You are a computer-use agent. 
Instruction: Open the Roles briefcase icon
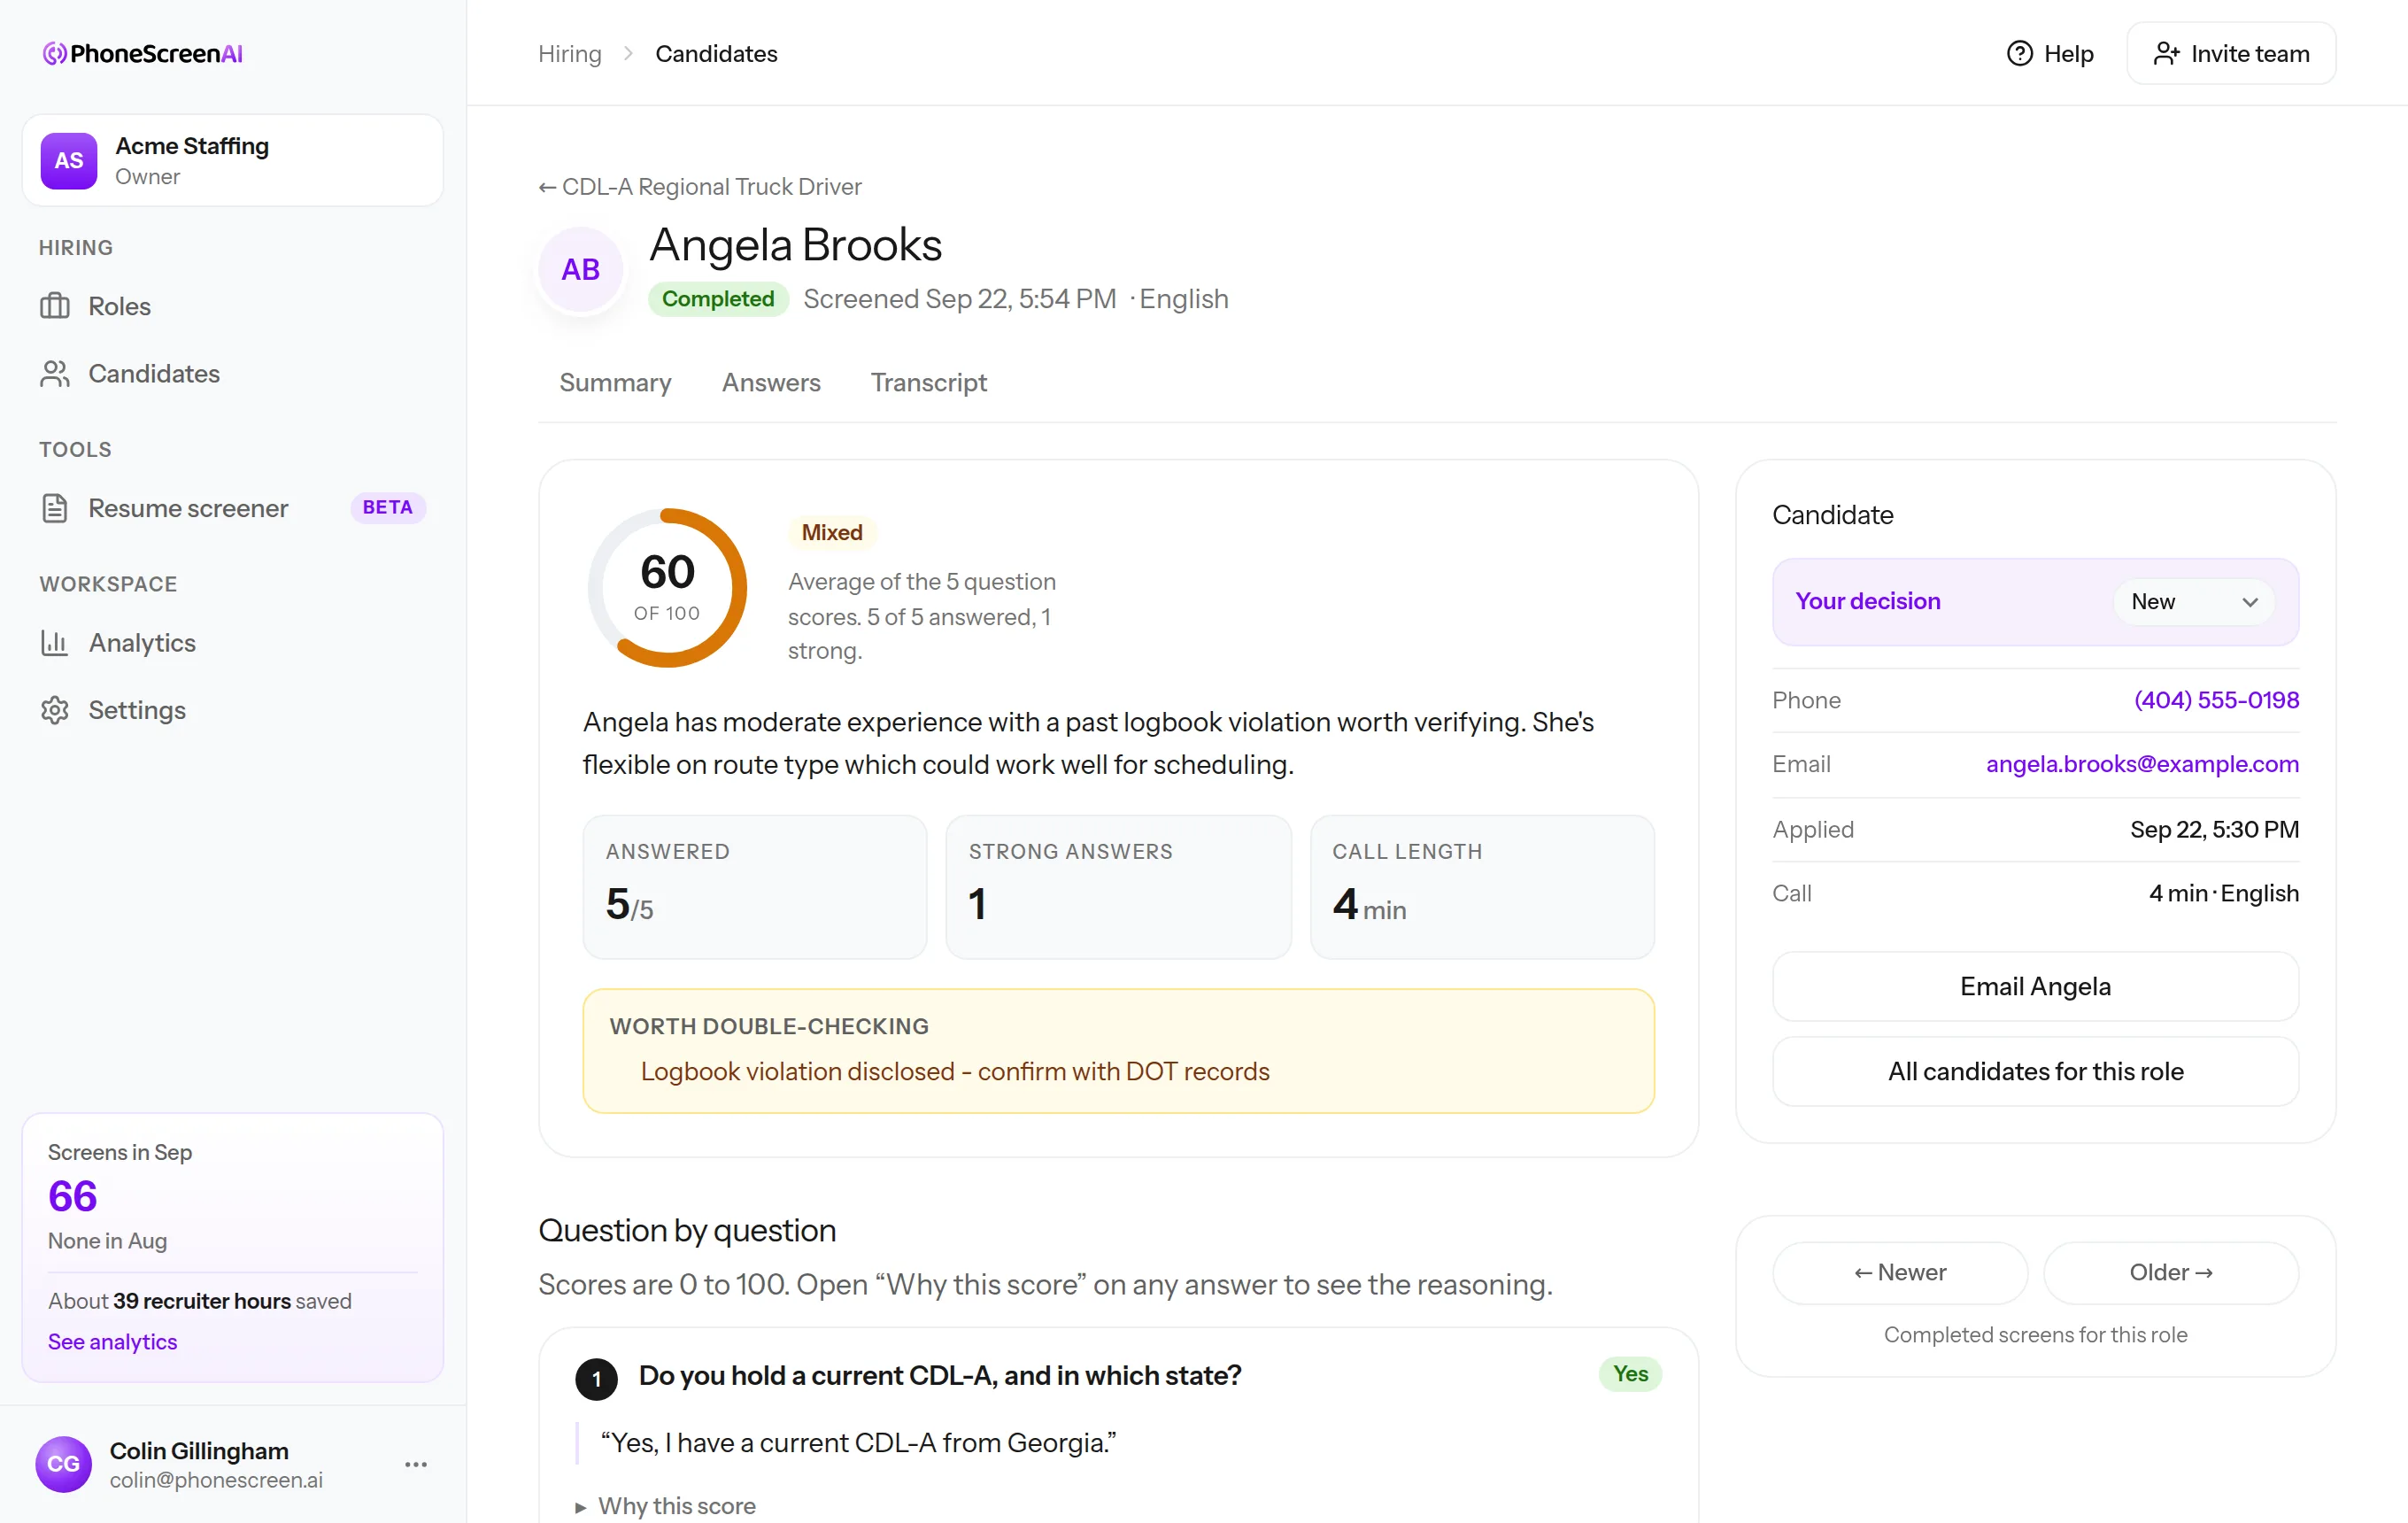pyautogui.click(x=55, y=306)
